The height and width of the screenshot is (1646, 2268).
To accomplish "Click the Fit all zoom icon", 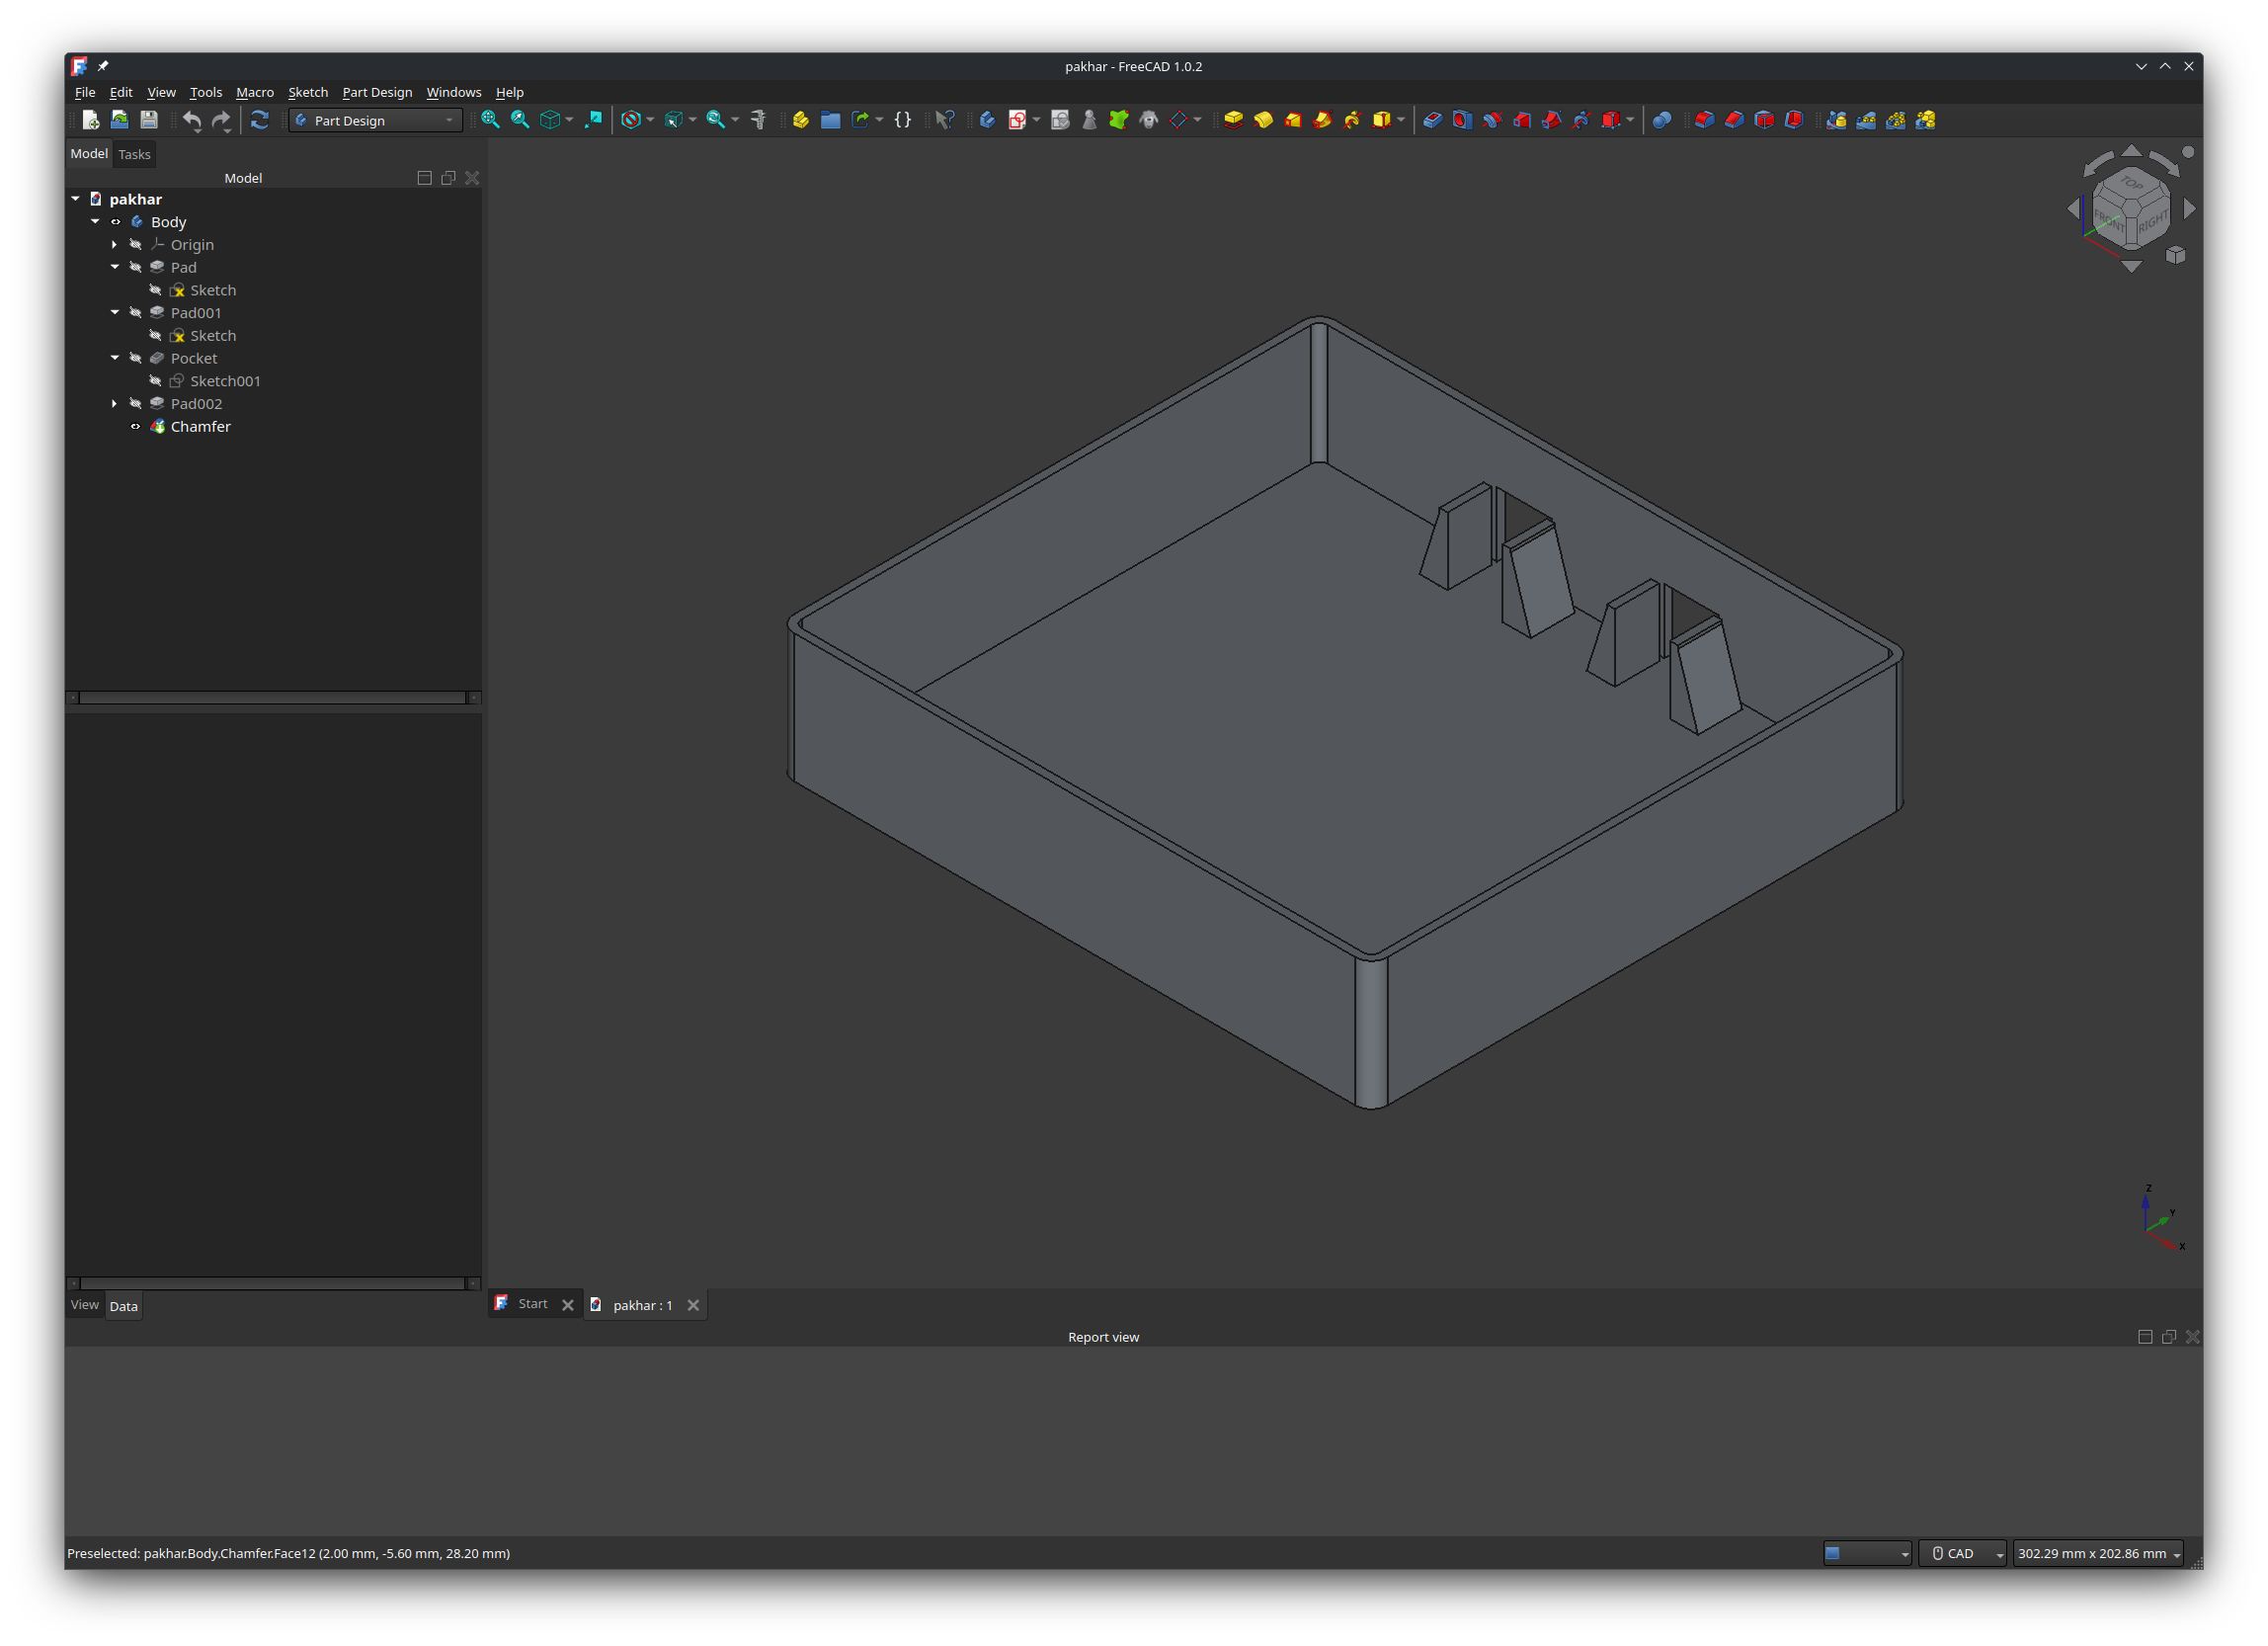I will (490, 120).
